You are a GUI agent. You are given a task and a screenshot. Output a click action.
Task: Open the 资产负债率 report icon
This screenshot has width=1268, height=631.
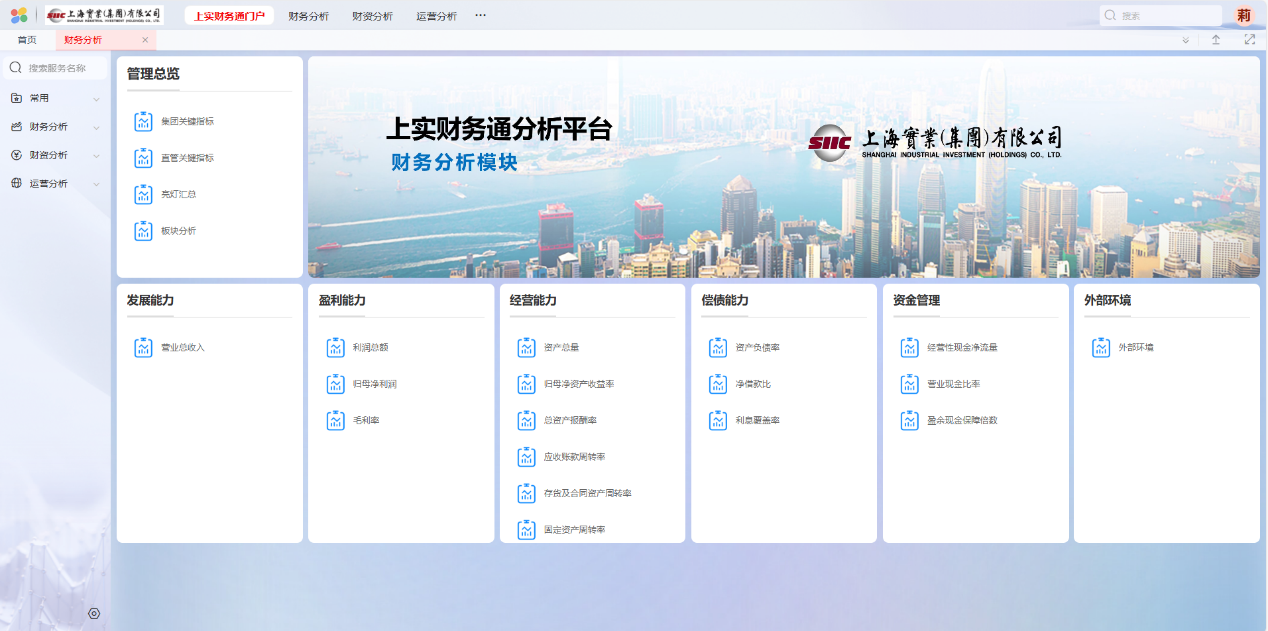coord(718,348)
